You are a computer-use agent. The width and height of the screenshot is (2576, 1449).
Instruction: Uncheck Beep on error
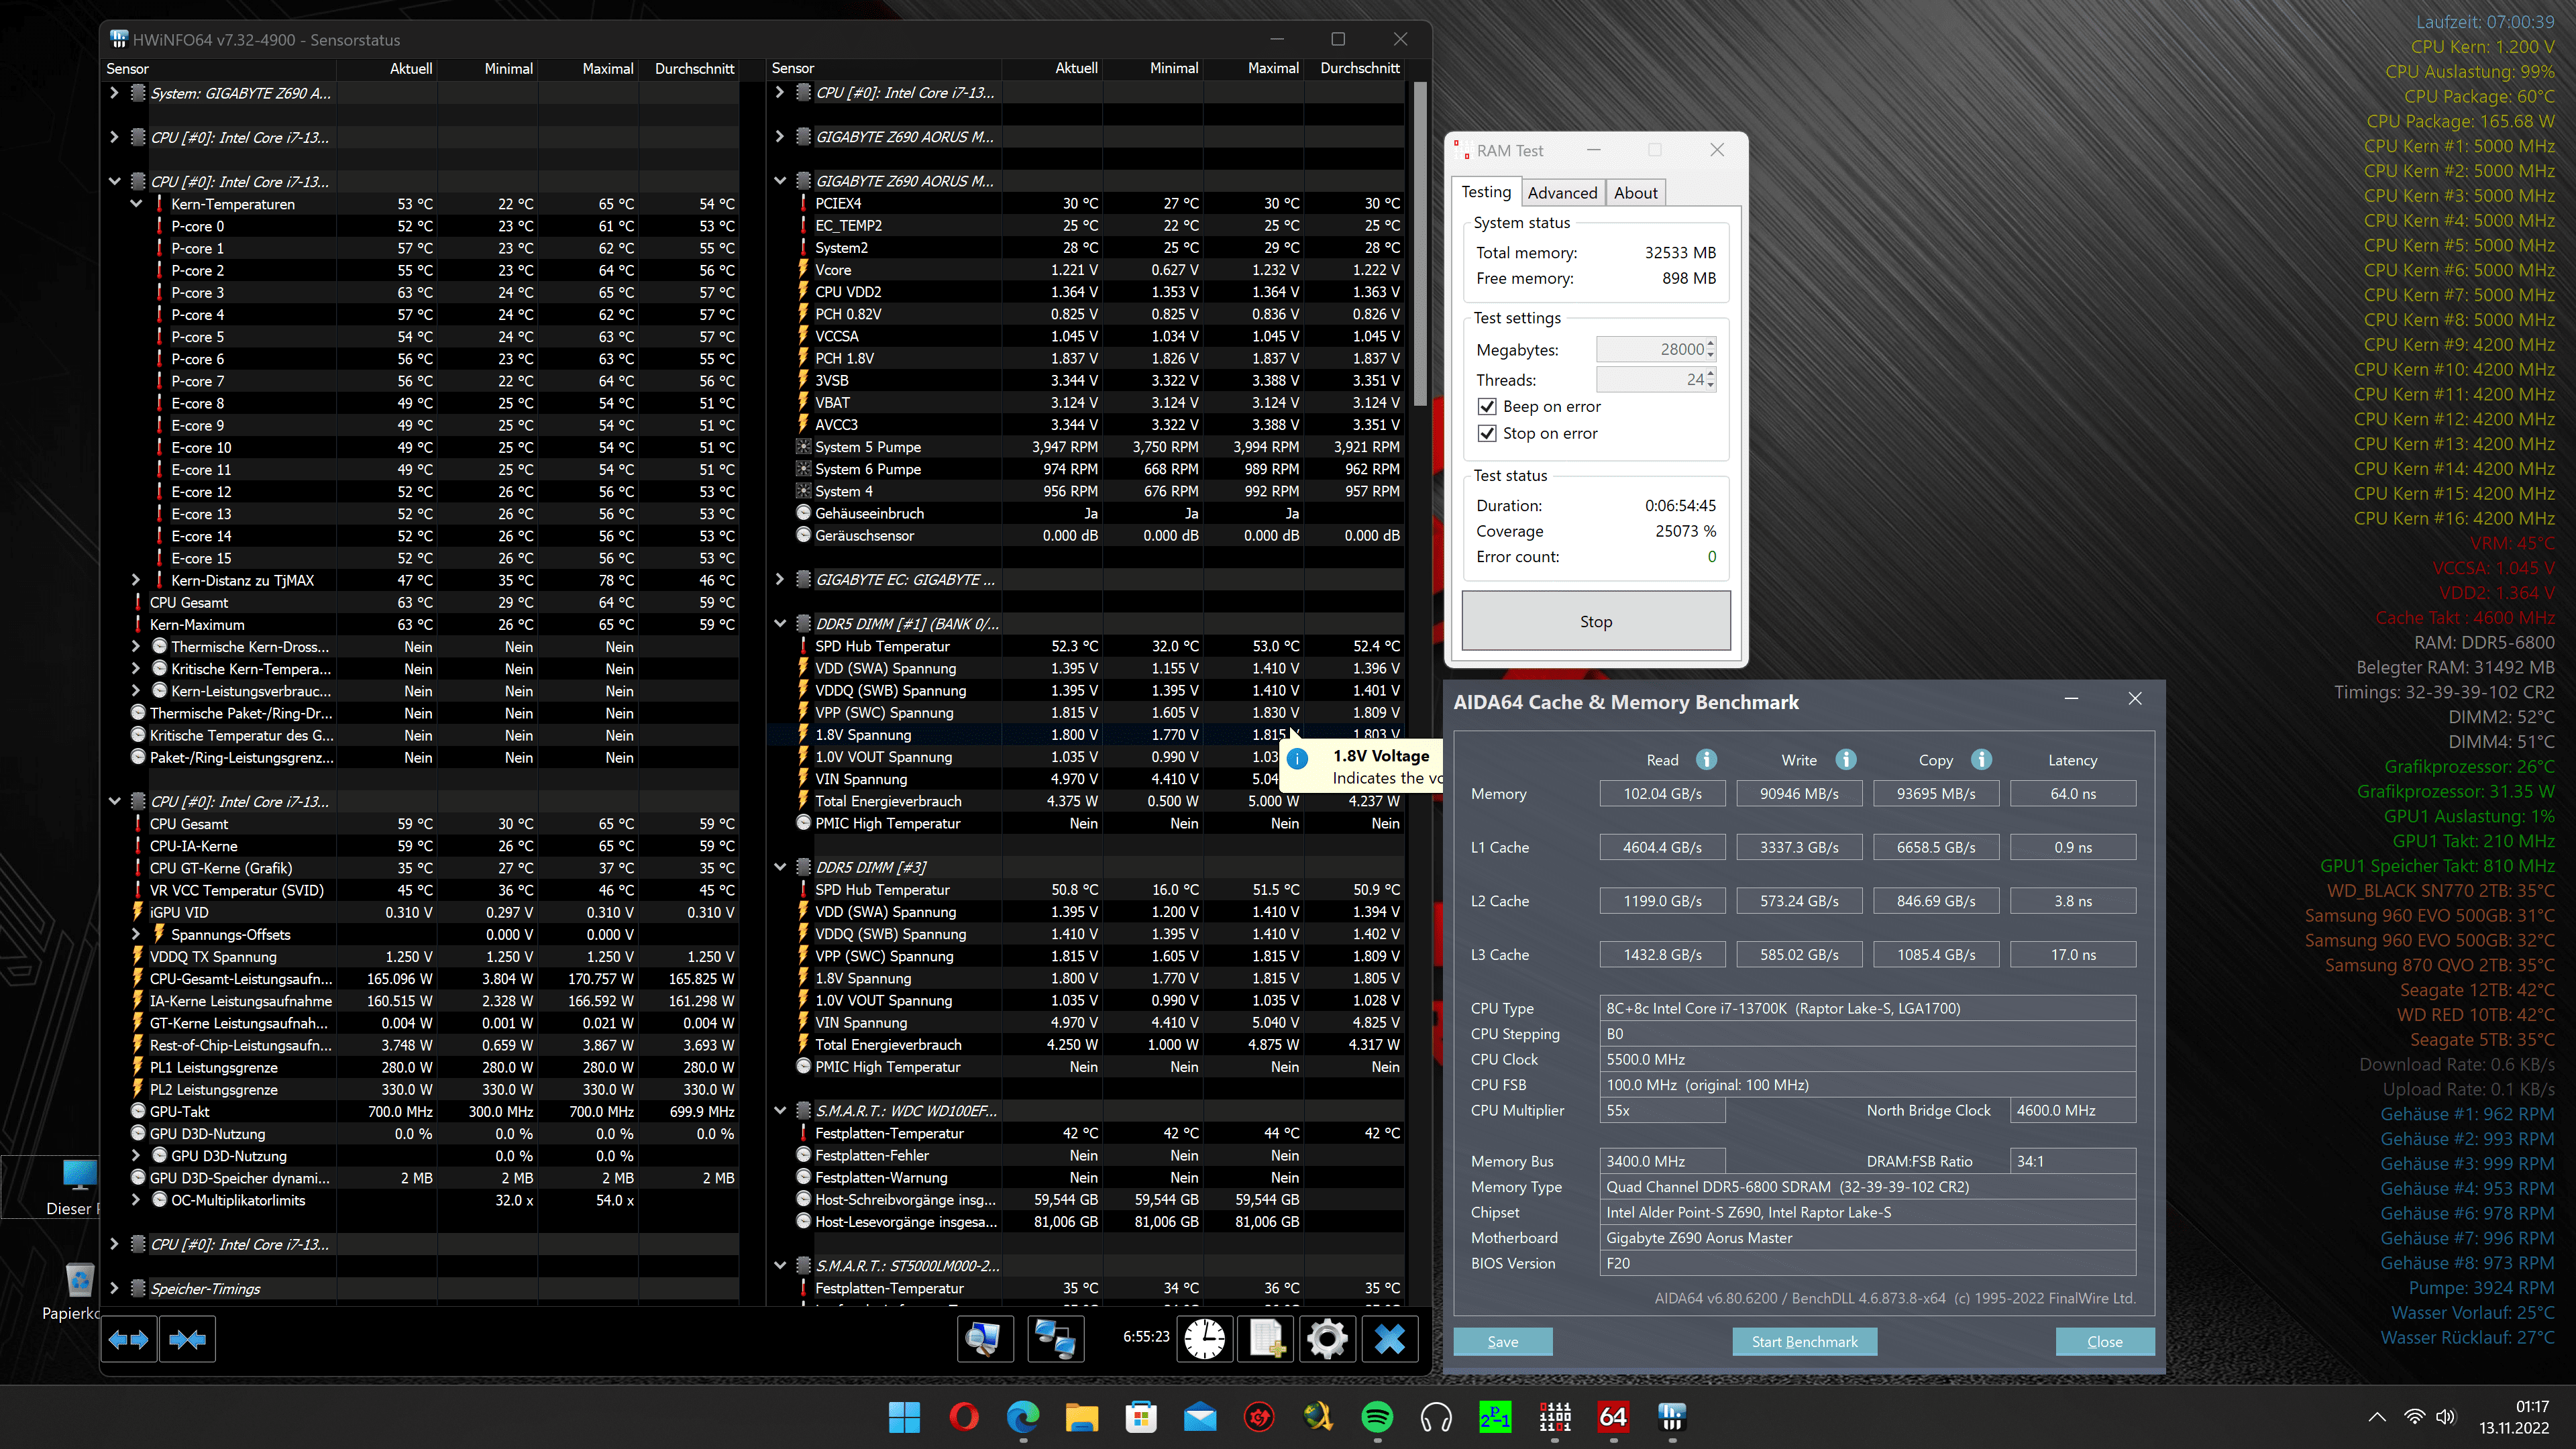tap(1487, 407)
